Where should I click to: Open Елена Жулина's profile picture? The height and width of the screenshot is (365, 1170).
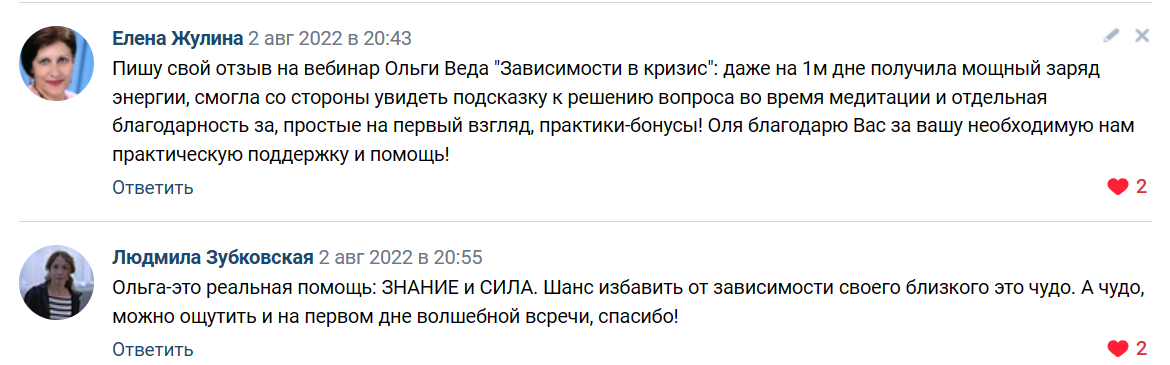(x=56, y=63)
